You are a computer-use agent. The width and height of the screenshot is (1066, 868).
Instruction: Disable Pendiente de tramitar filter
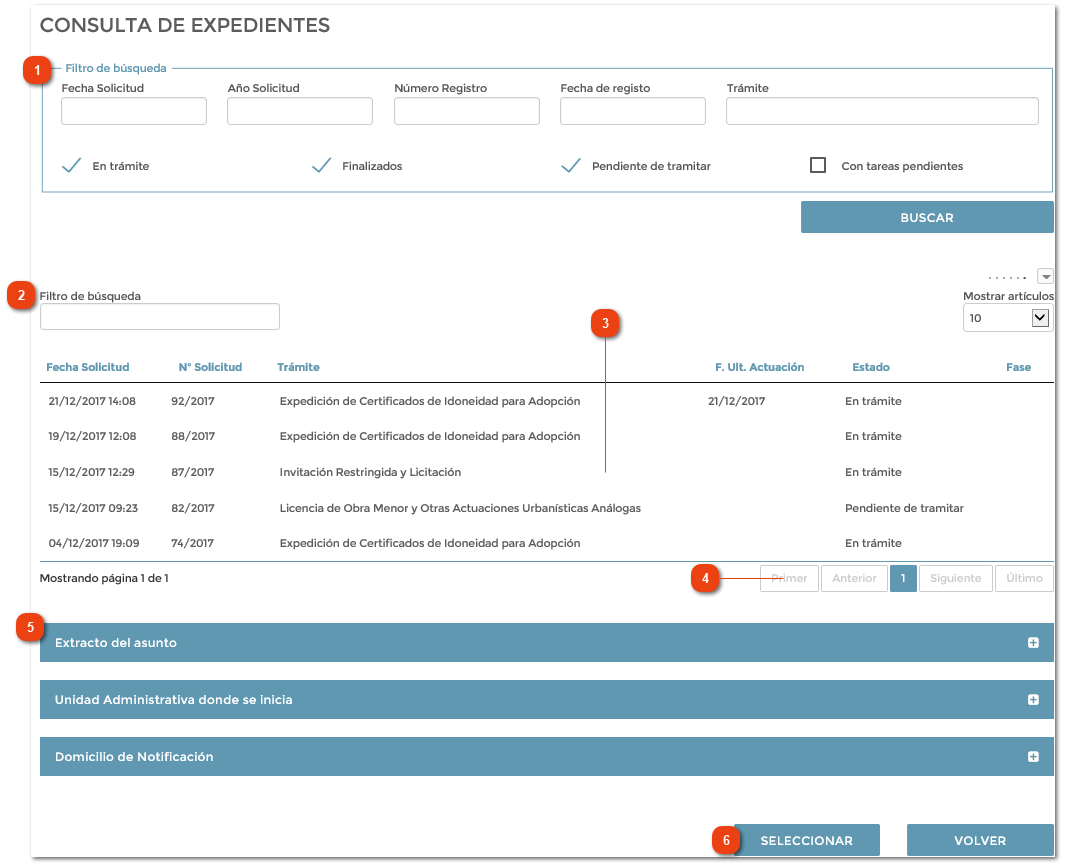tap(570, 166)
